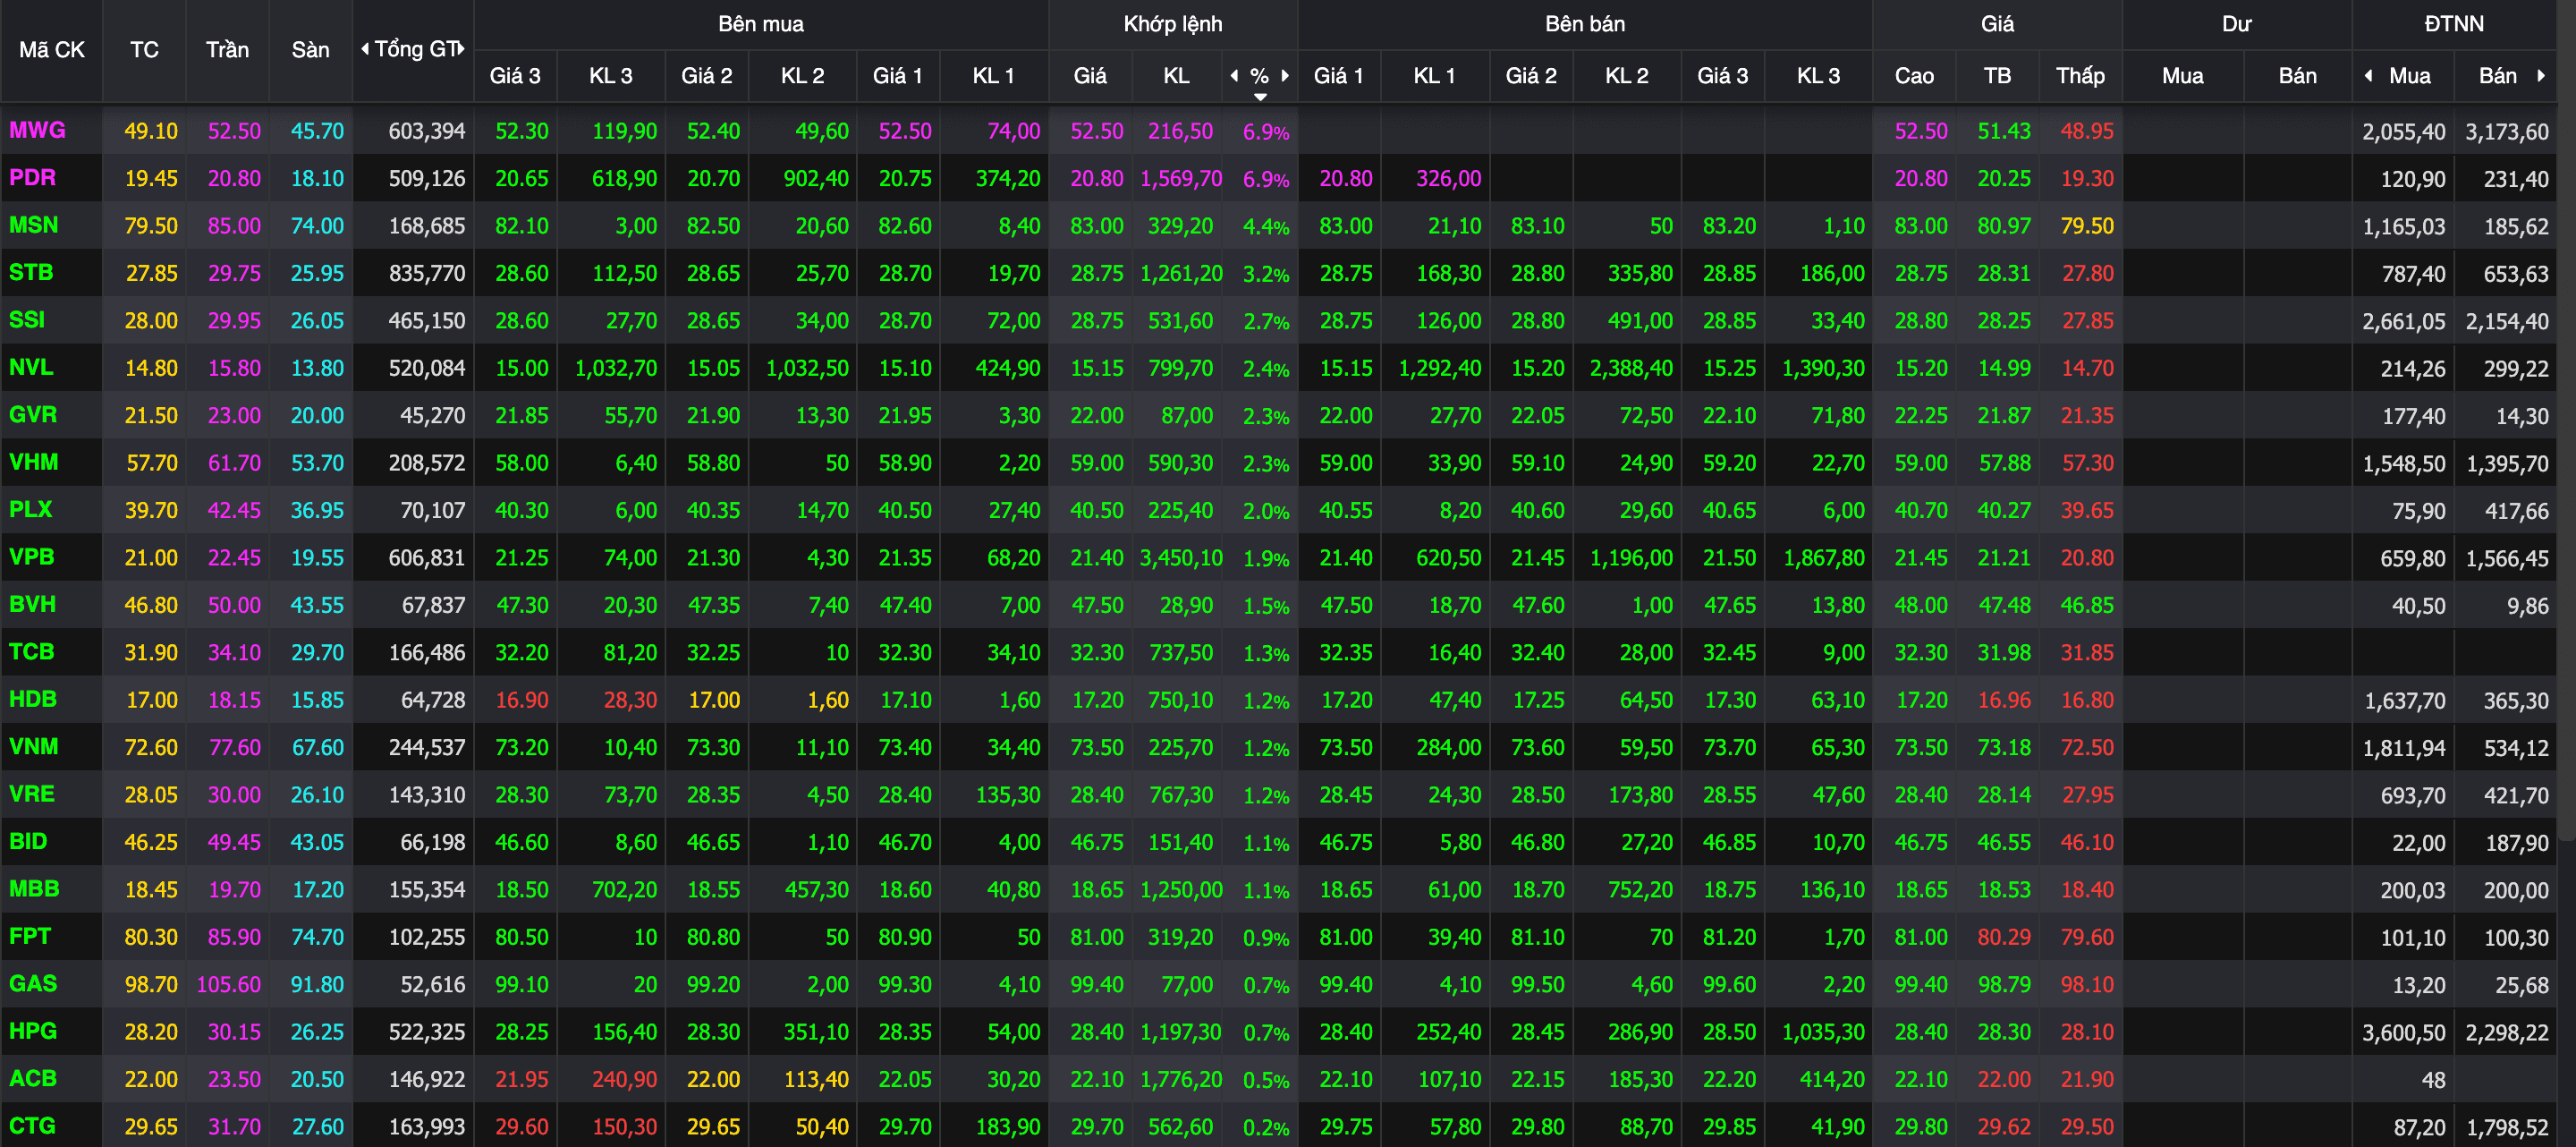Image resolution: width=2576 pixels, height=1147 pixels.
Task: Sort by the Sàn floor price header
Action: pyautogui.click(x=310, y=50)
